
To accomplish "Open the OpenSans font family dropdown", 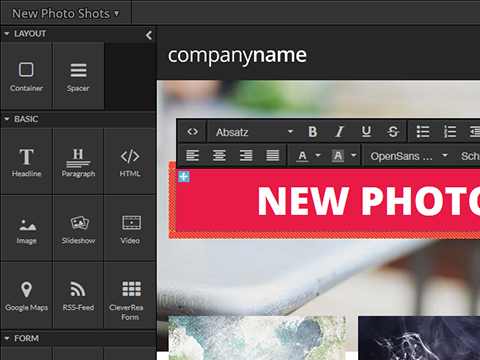I will point(409,156).
